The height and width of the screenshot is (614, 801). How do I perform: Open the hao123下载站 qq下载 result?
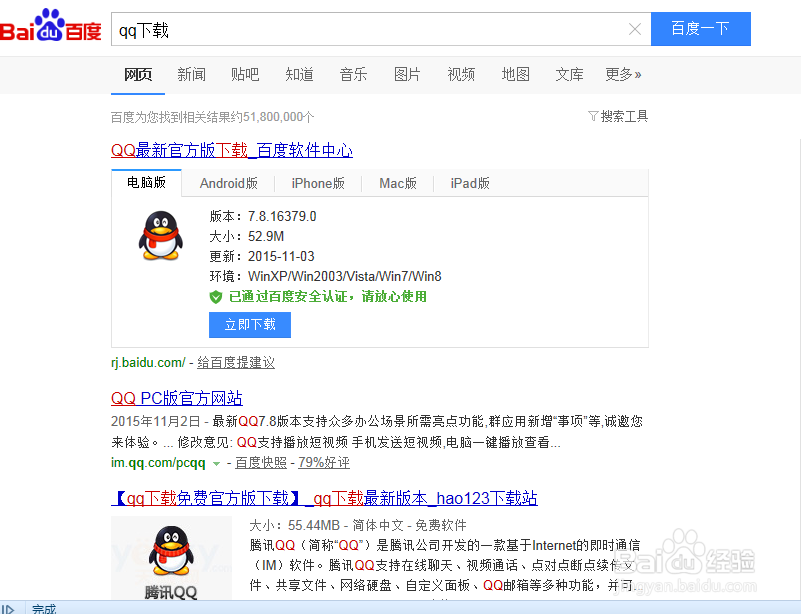click(324, 498)
